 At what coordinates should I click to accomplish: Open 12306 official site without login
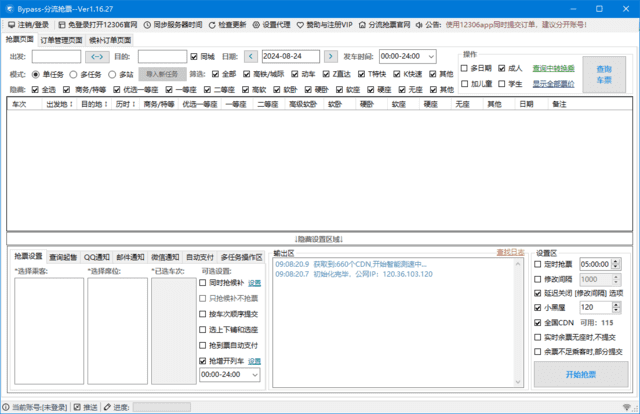[62, 23]
